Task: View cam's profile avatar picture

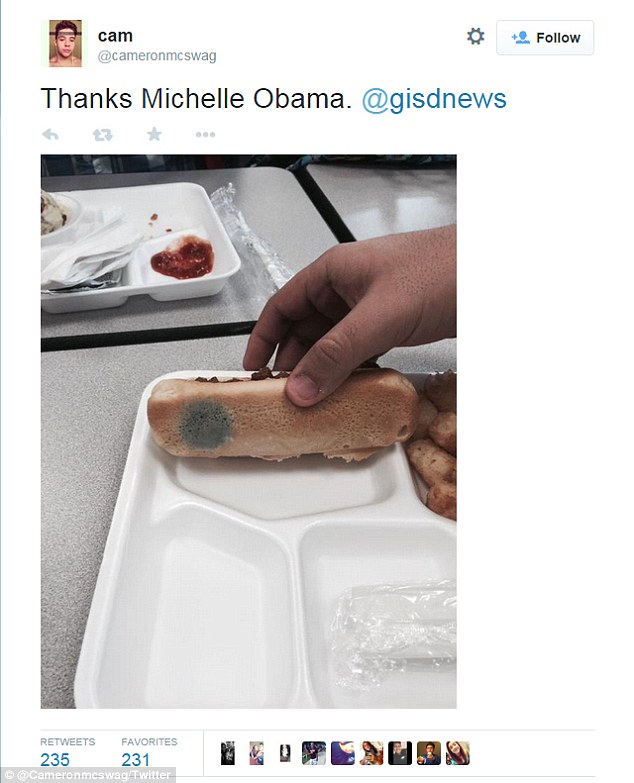Action: tap(65, 43)
